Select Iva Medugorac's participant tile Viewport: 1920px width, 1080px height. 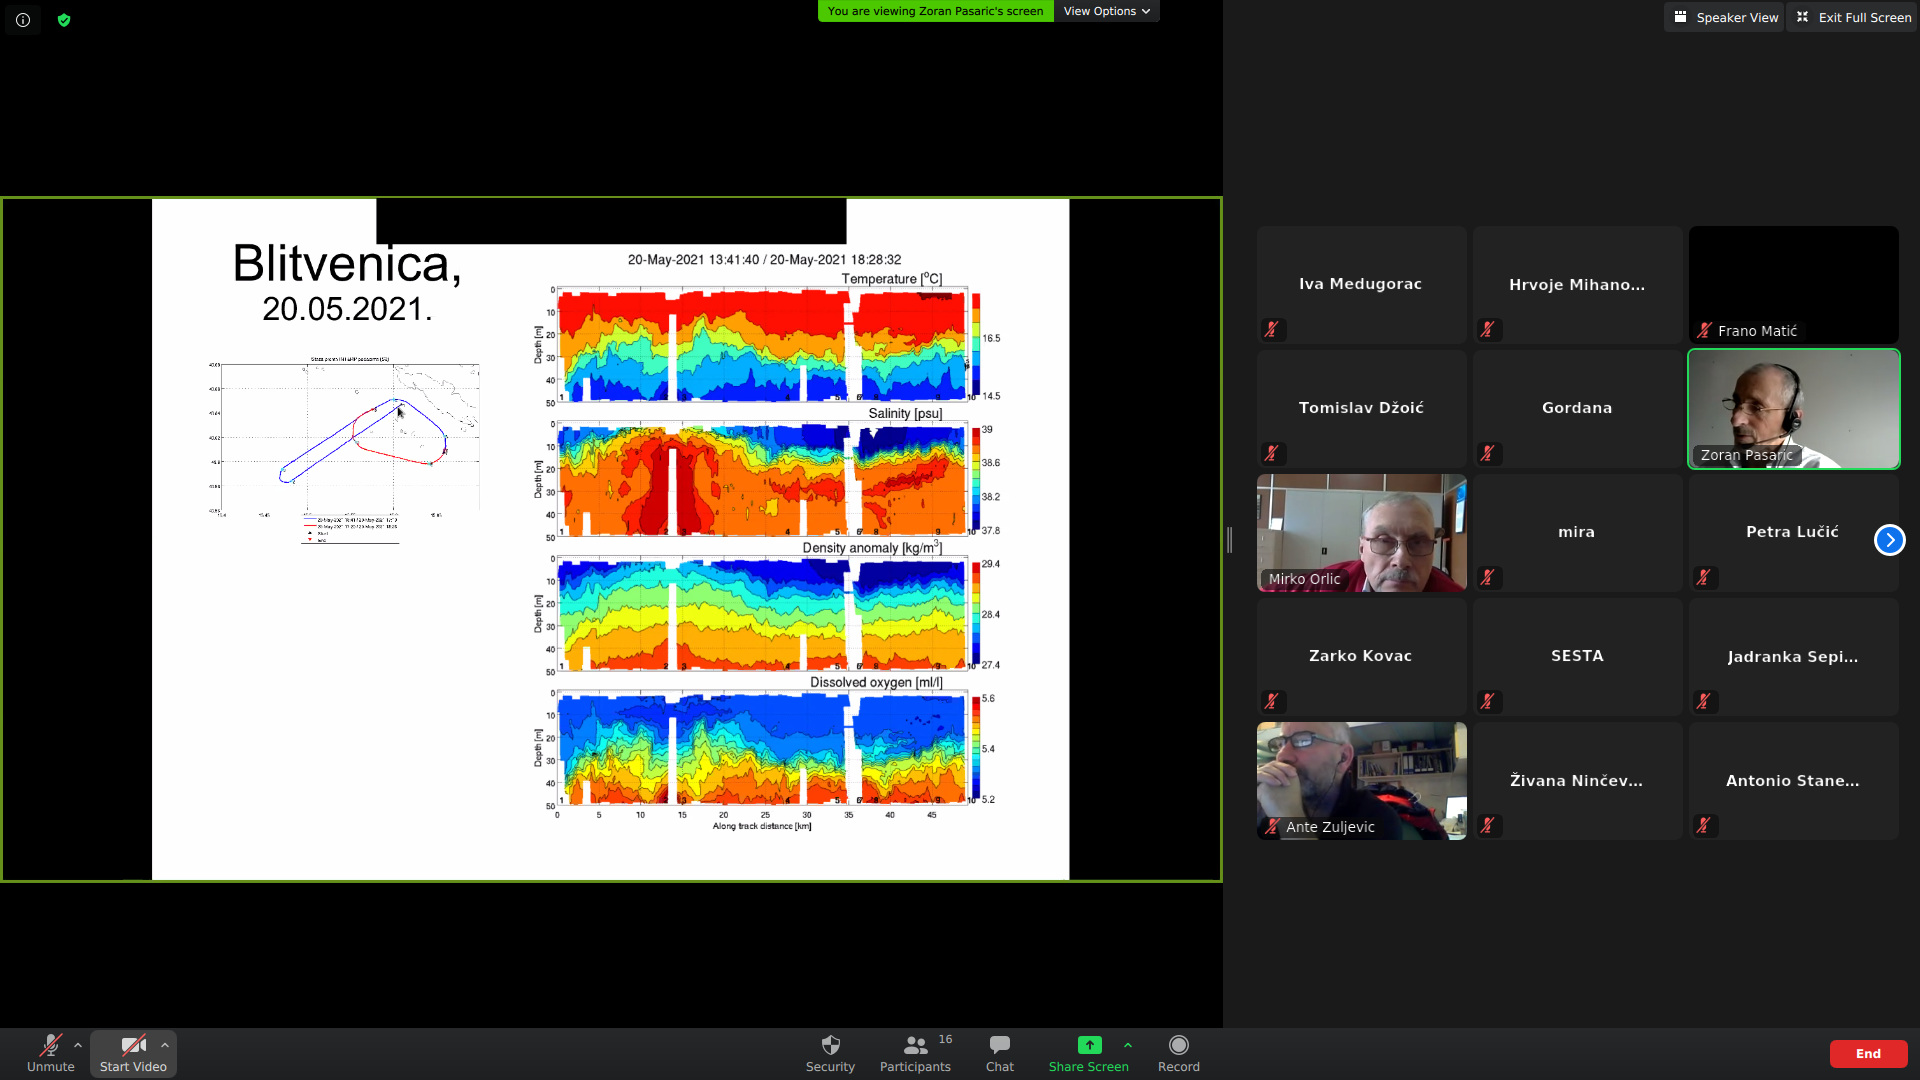pos(1361,285)
